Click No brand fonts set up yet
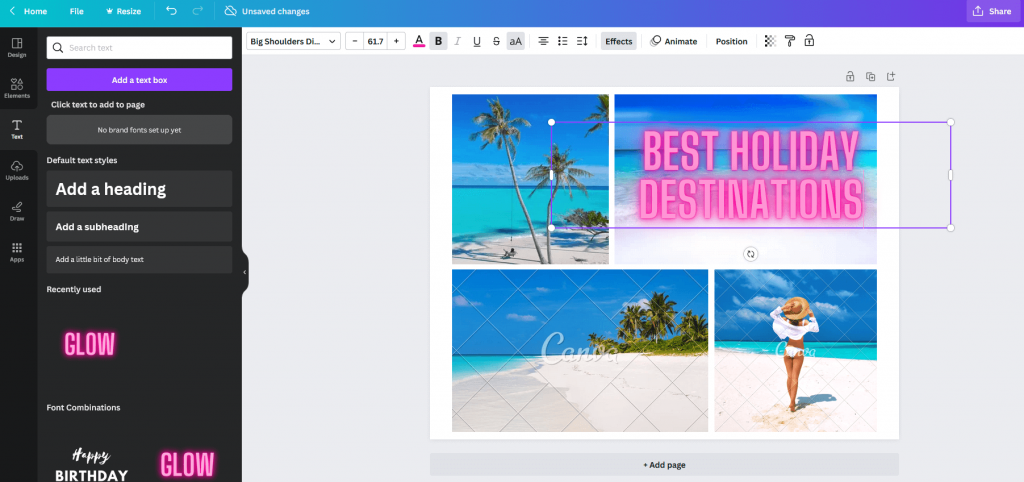The image size is (1024, 482). click(139, 130)
